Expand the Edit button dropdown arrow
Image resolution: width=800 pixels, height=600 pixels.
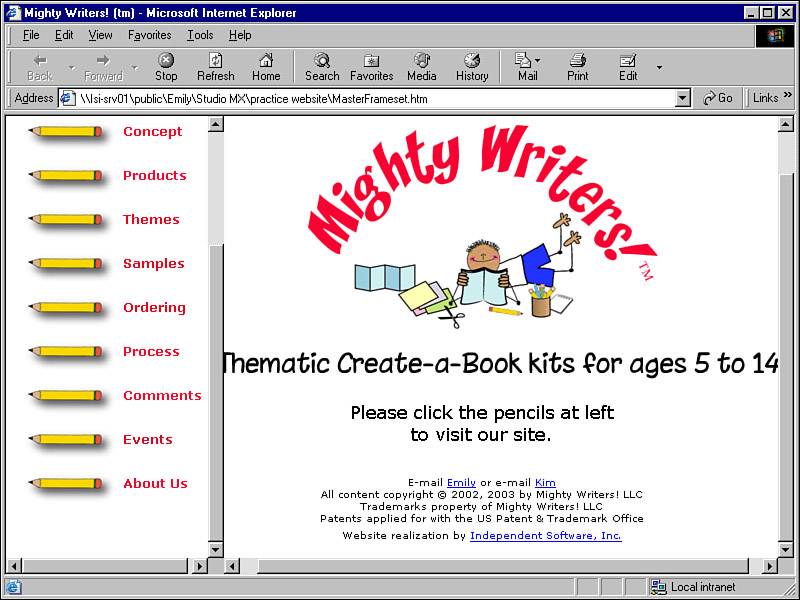click(x=659, y=67)
